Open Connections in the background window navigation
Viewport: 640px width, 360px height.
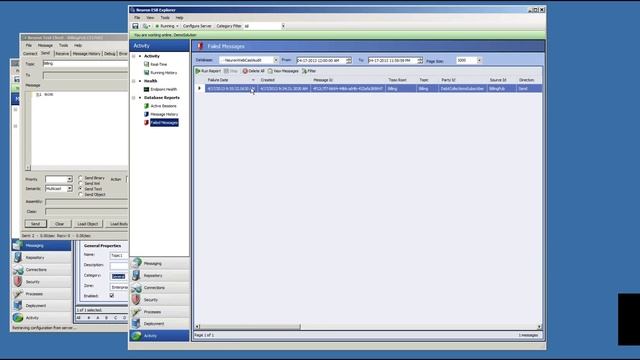click(41, 269)
